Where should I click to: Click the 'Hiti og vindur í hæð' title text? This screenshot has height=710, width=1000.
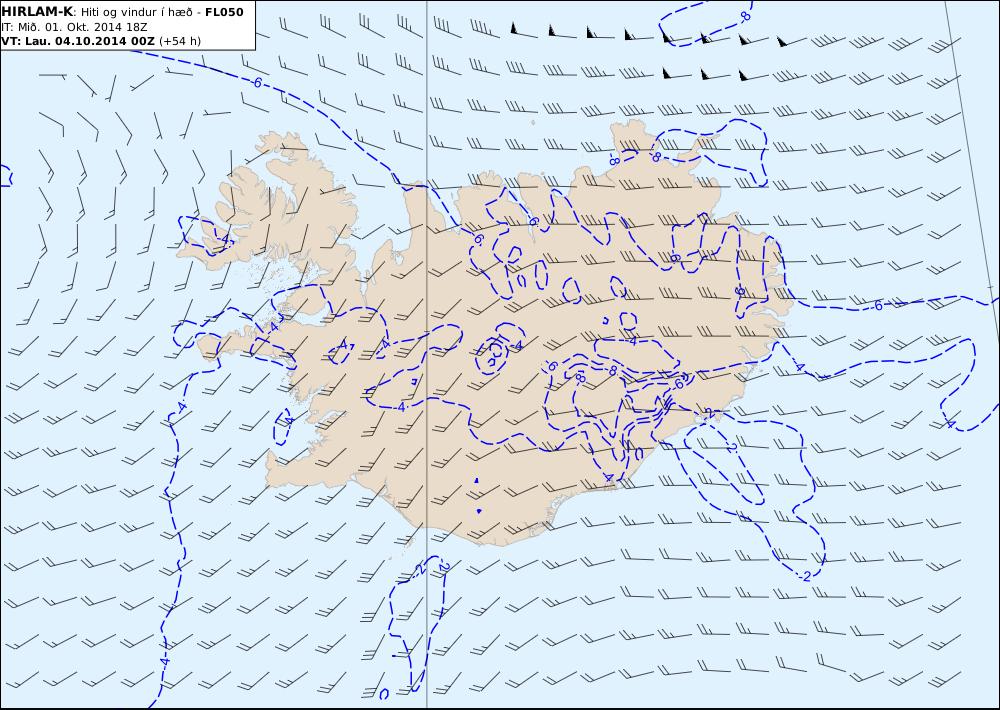coord(136,13)
